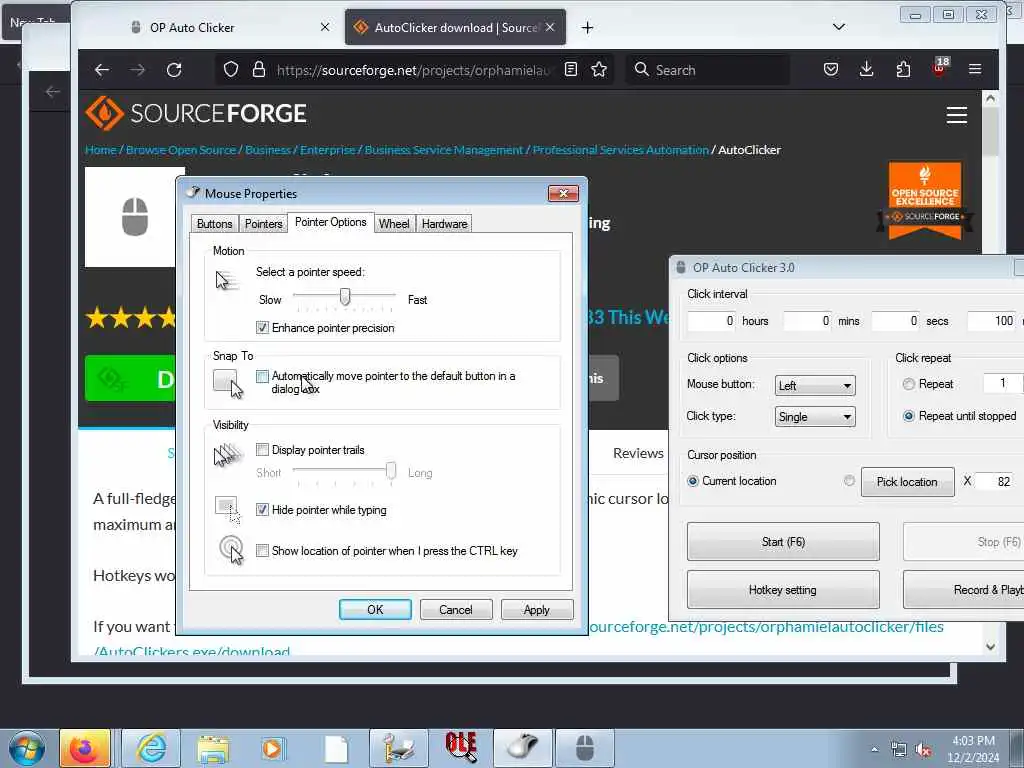Viewport: 1024px width, 768px height.
Task: Open the Click type dropdown
Action: [815, 417]
